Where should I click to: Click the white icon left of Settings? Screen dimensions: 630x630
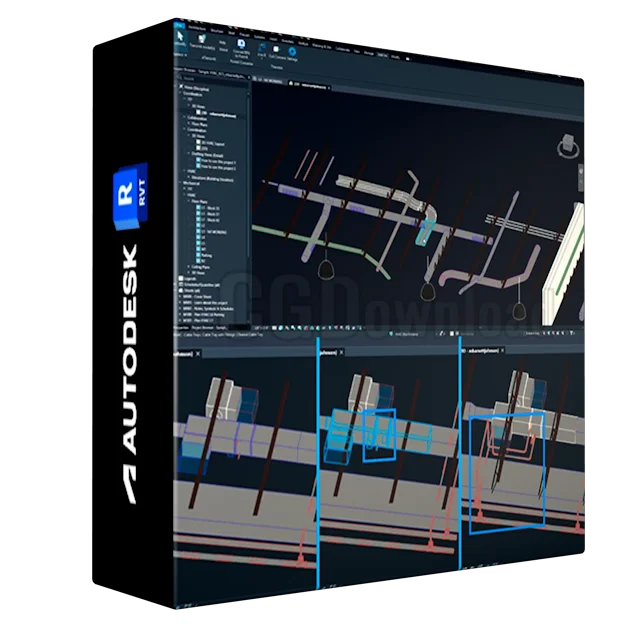point(276,49)
